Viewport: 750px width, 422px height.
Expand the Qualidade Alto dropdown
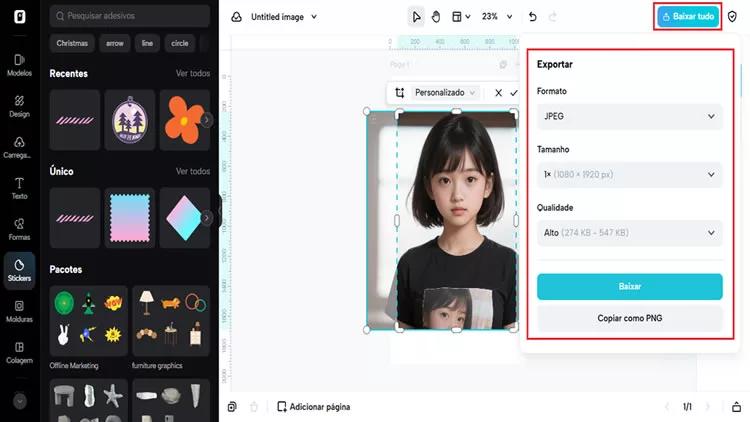pyautogui.click(x=629, y=233)
